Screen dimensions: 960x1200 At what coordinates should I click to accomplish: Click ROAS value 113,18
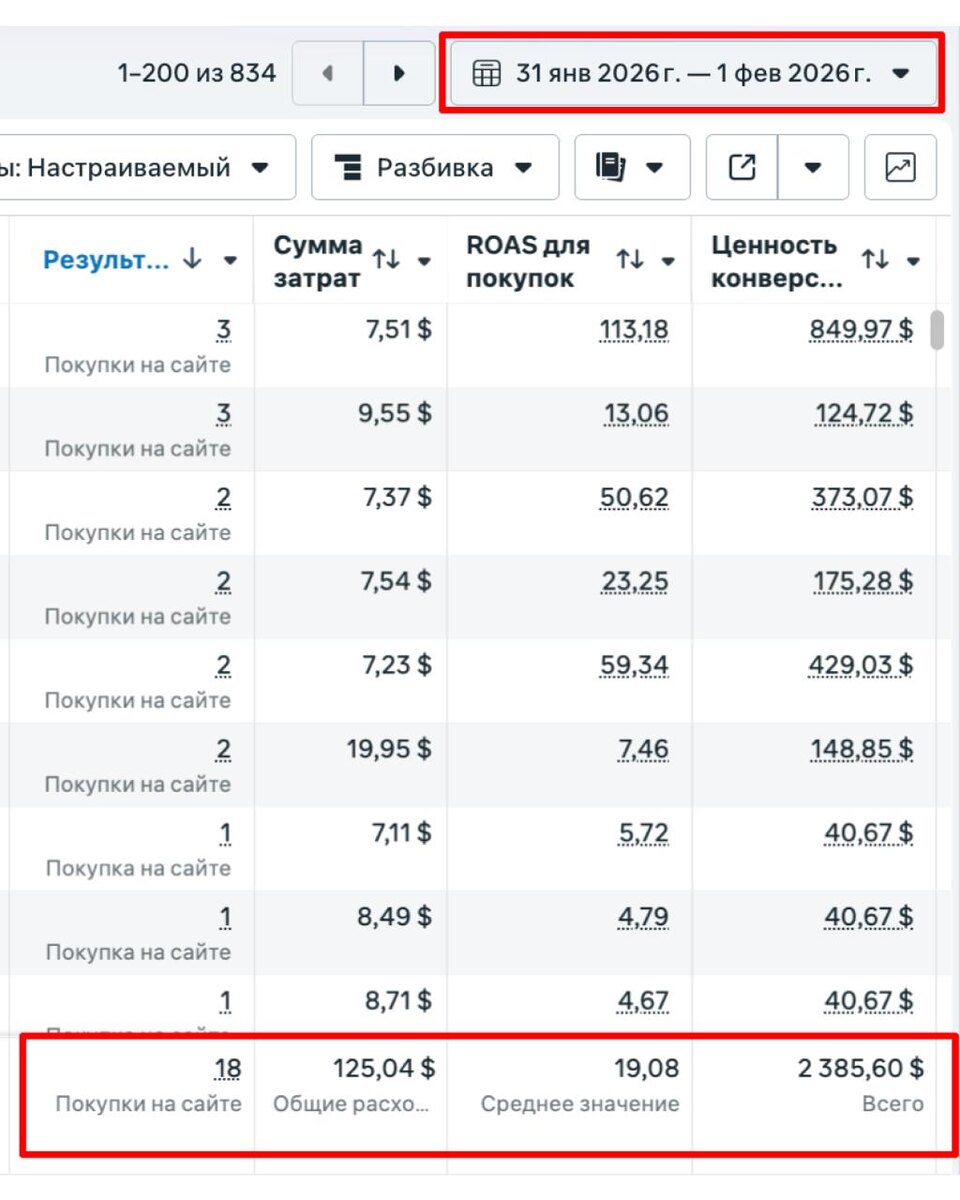634,330
